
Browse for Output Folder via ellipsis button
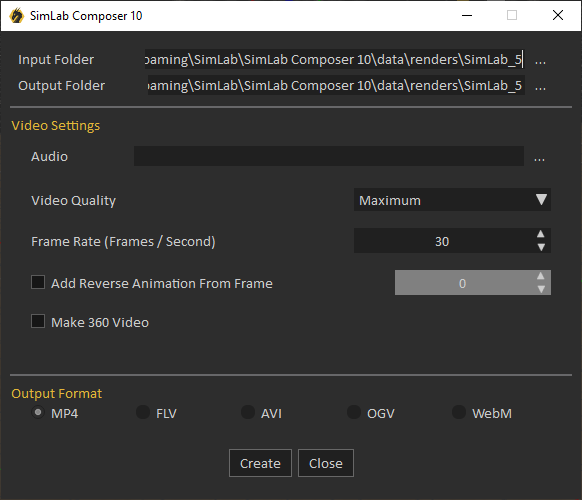(540, 86)
